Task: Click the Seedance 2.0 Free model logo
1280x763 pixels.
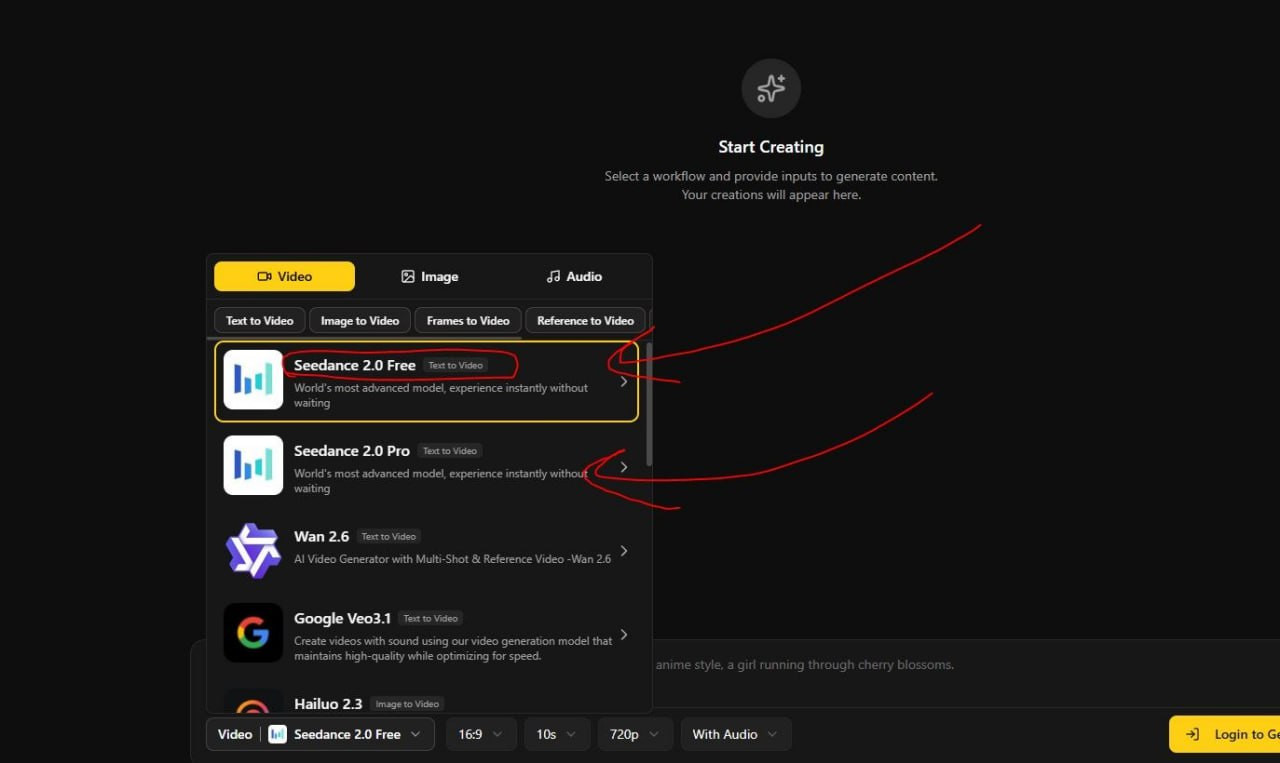Action: coord(253,380)
